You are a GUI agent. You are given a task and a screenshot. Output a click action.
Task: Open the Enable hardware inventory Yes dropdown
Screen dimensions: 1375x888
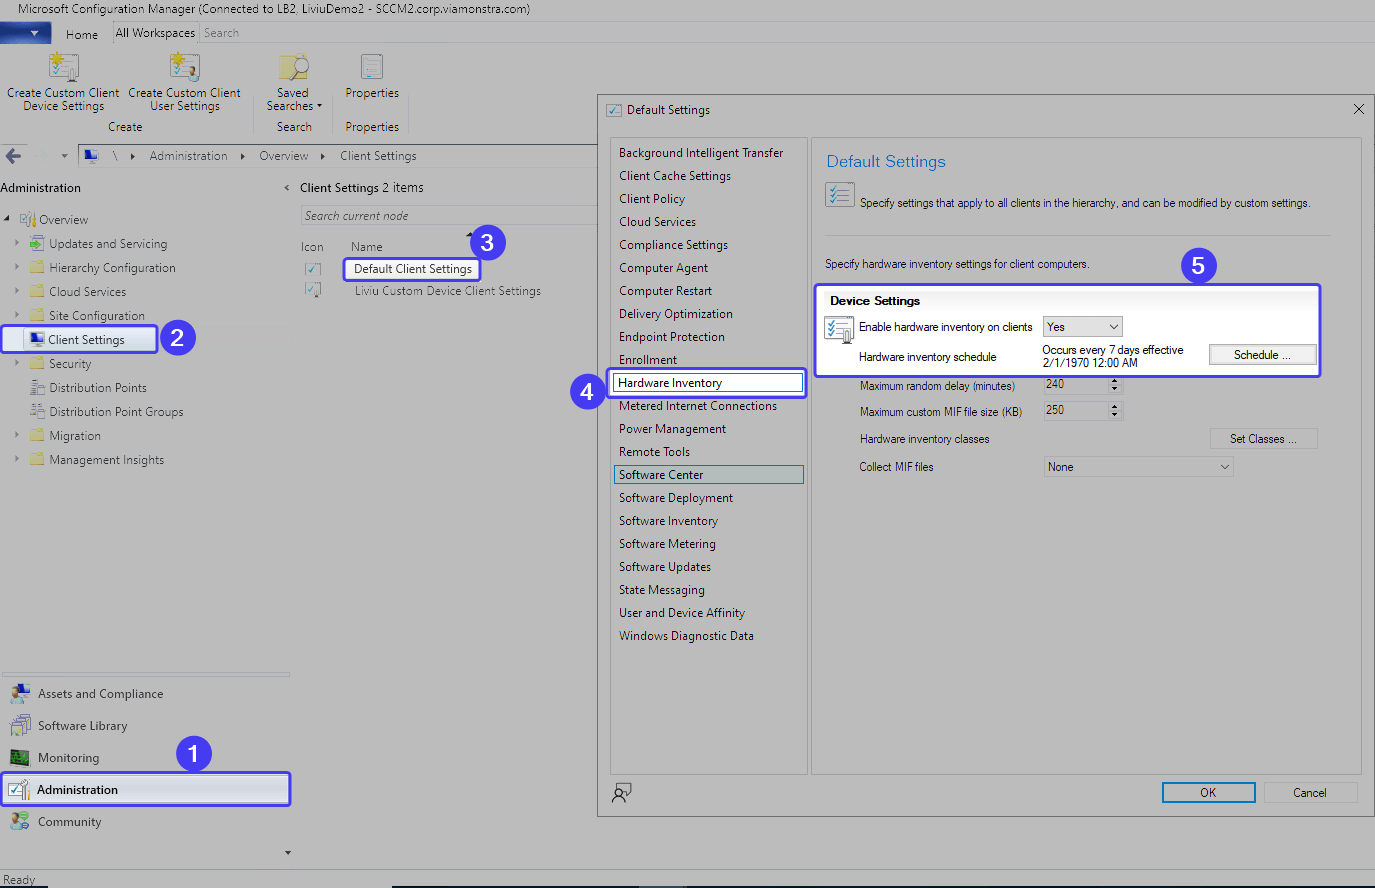[1083, 327]
